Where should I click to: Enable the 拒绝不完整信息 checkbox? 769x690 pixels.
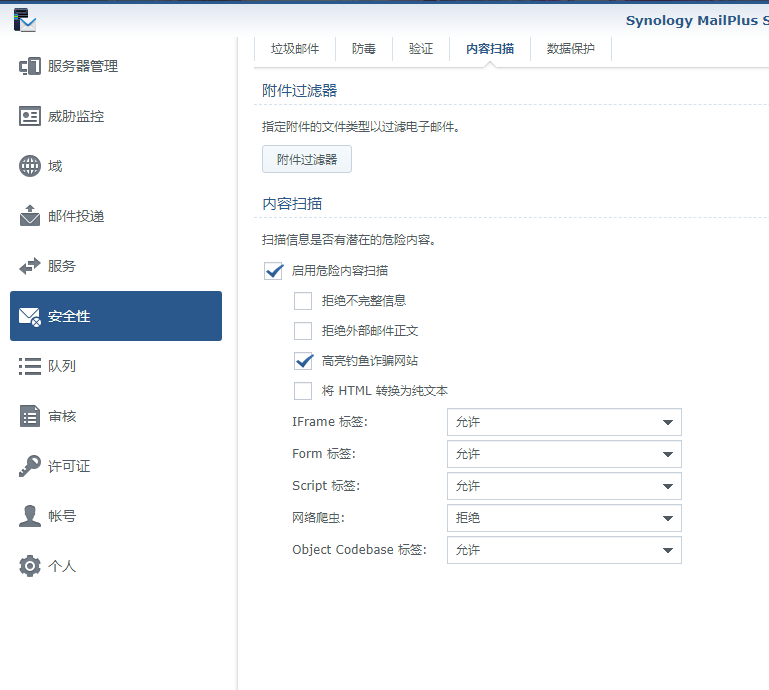point(303,301)
